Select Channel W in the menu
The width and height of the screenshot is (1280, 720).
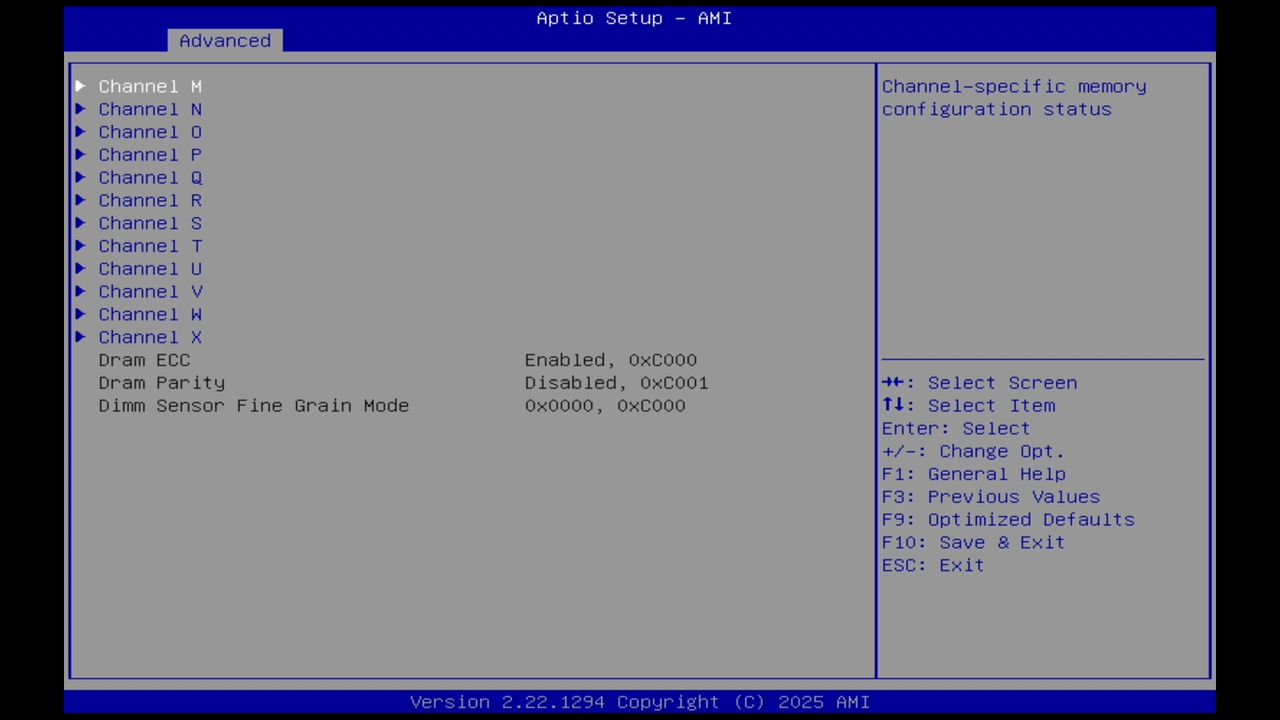click(x=149, y=314)
